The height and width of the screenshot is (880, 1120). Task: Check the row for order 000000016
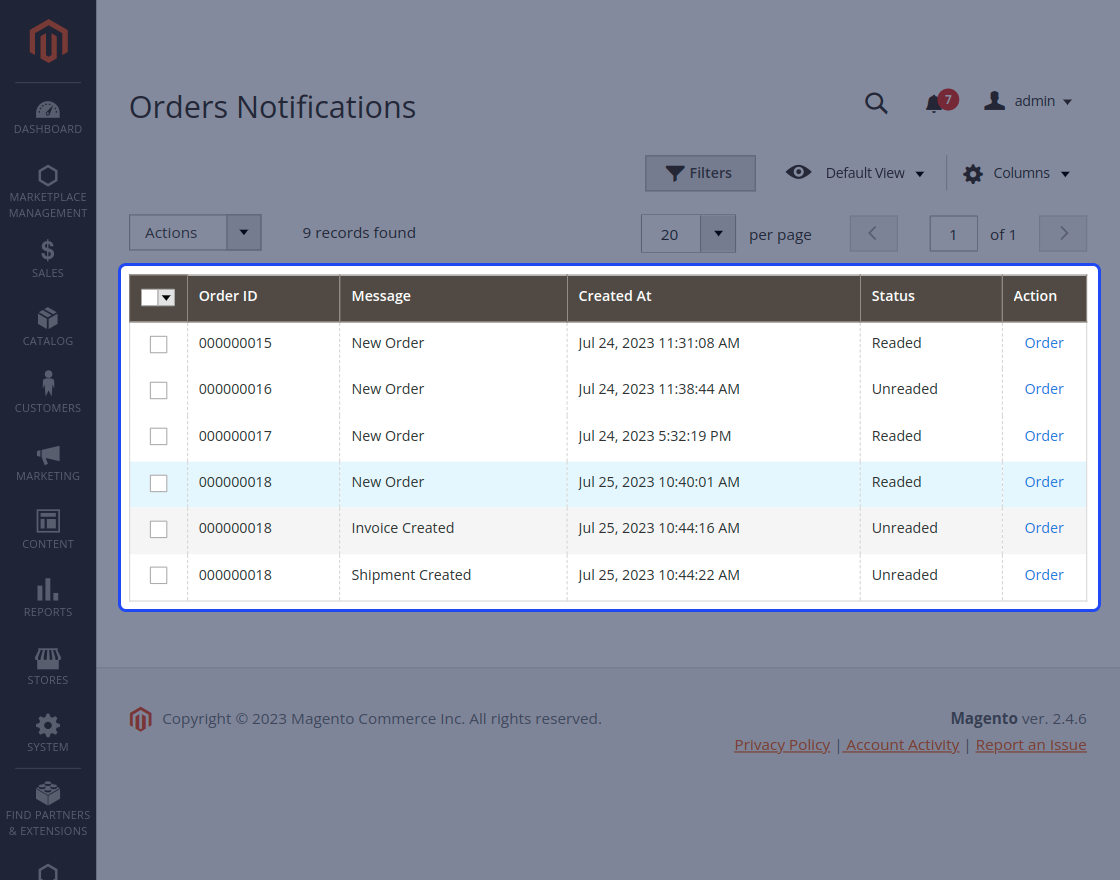[159, 390]
